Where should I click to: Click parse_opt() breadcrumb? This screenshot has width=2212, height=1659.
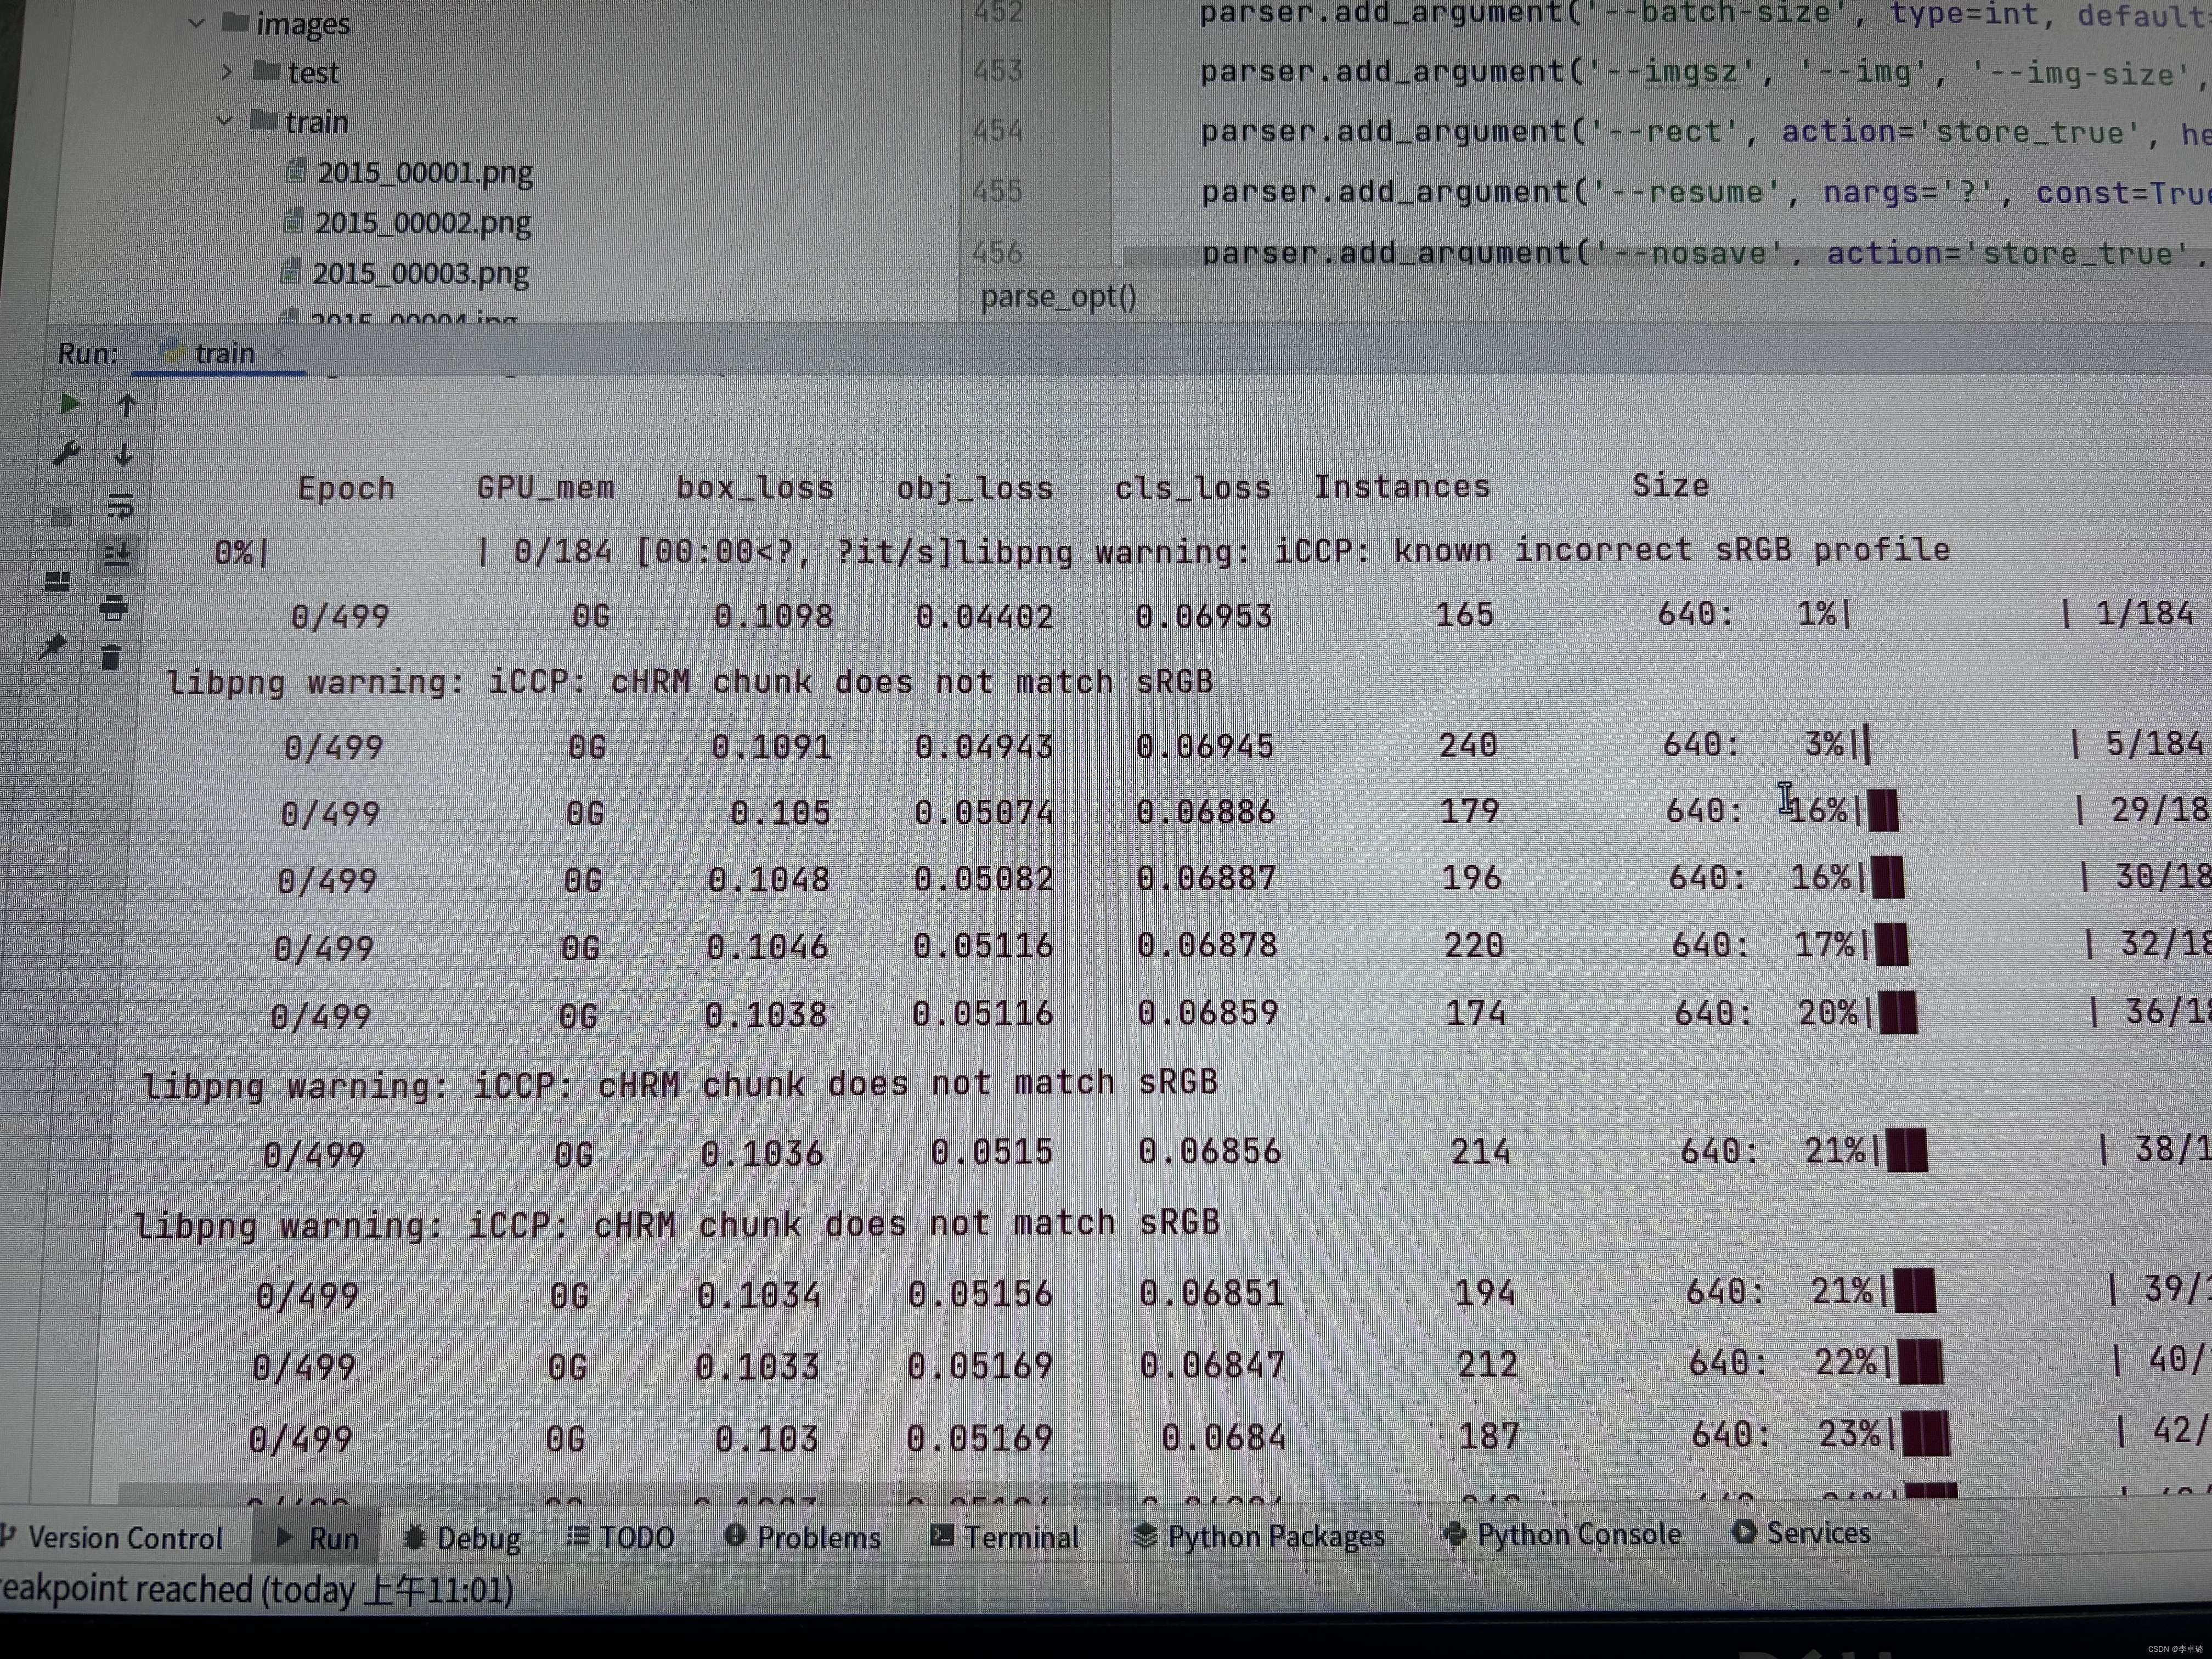point(1058,297)
